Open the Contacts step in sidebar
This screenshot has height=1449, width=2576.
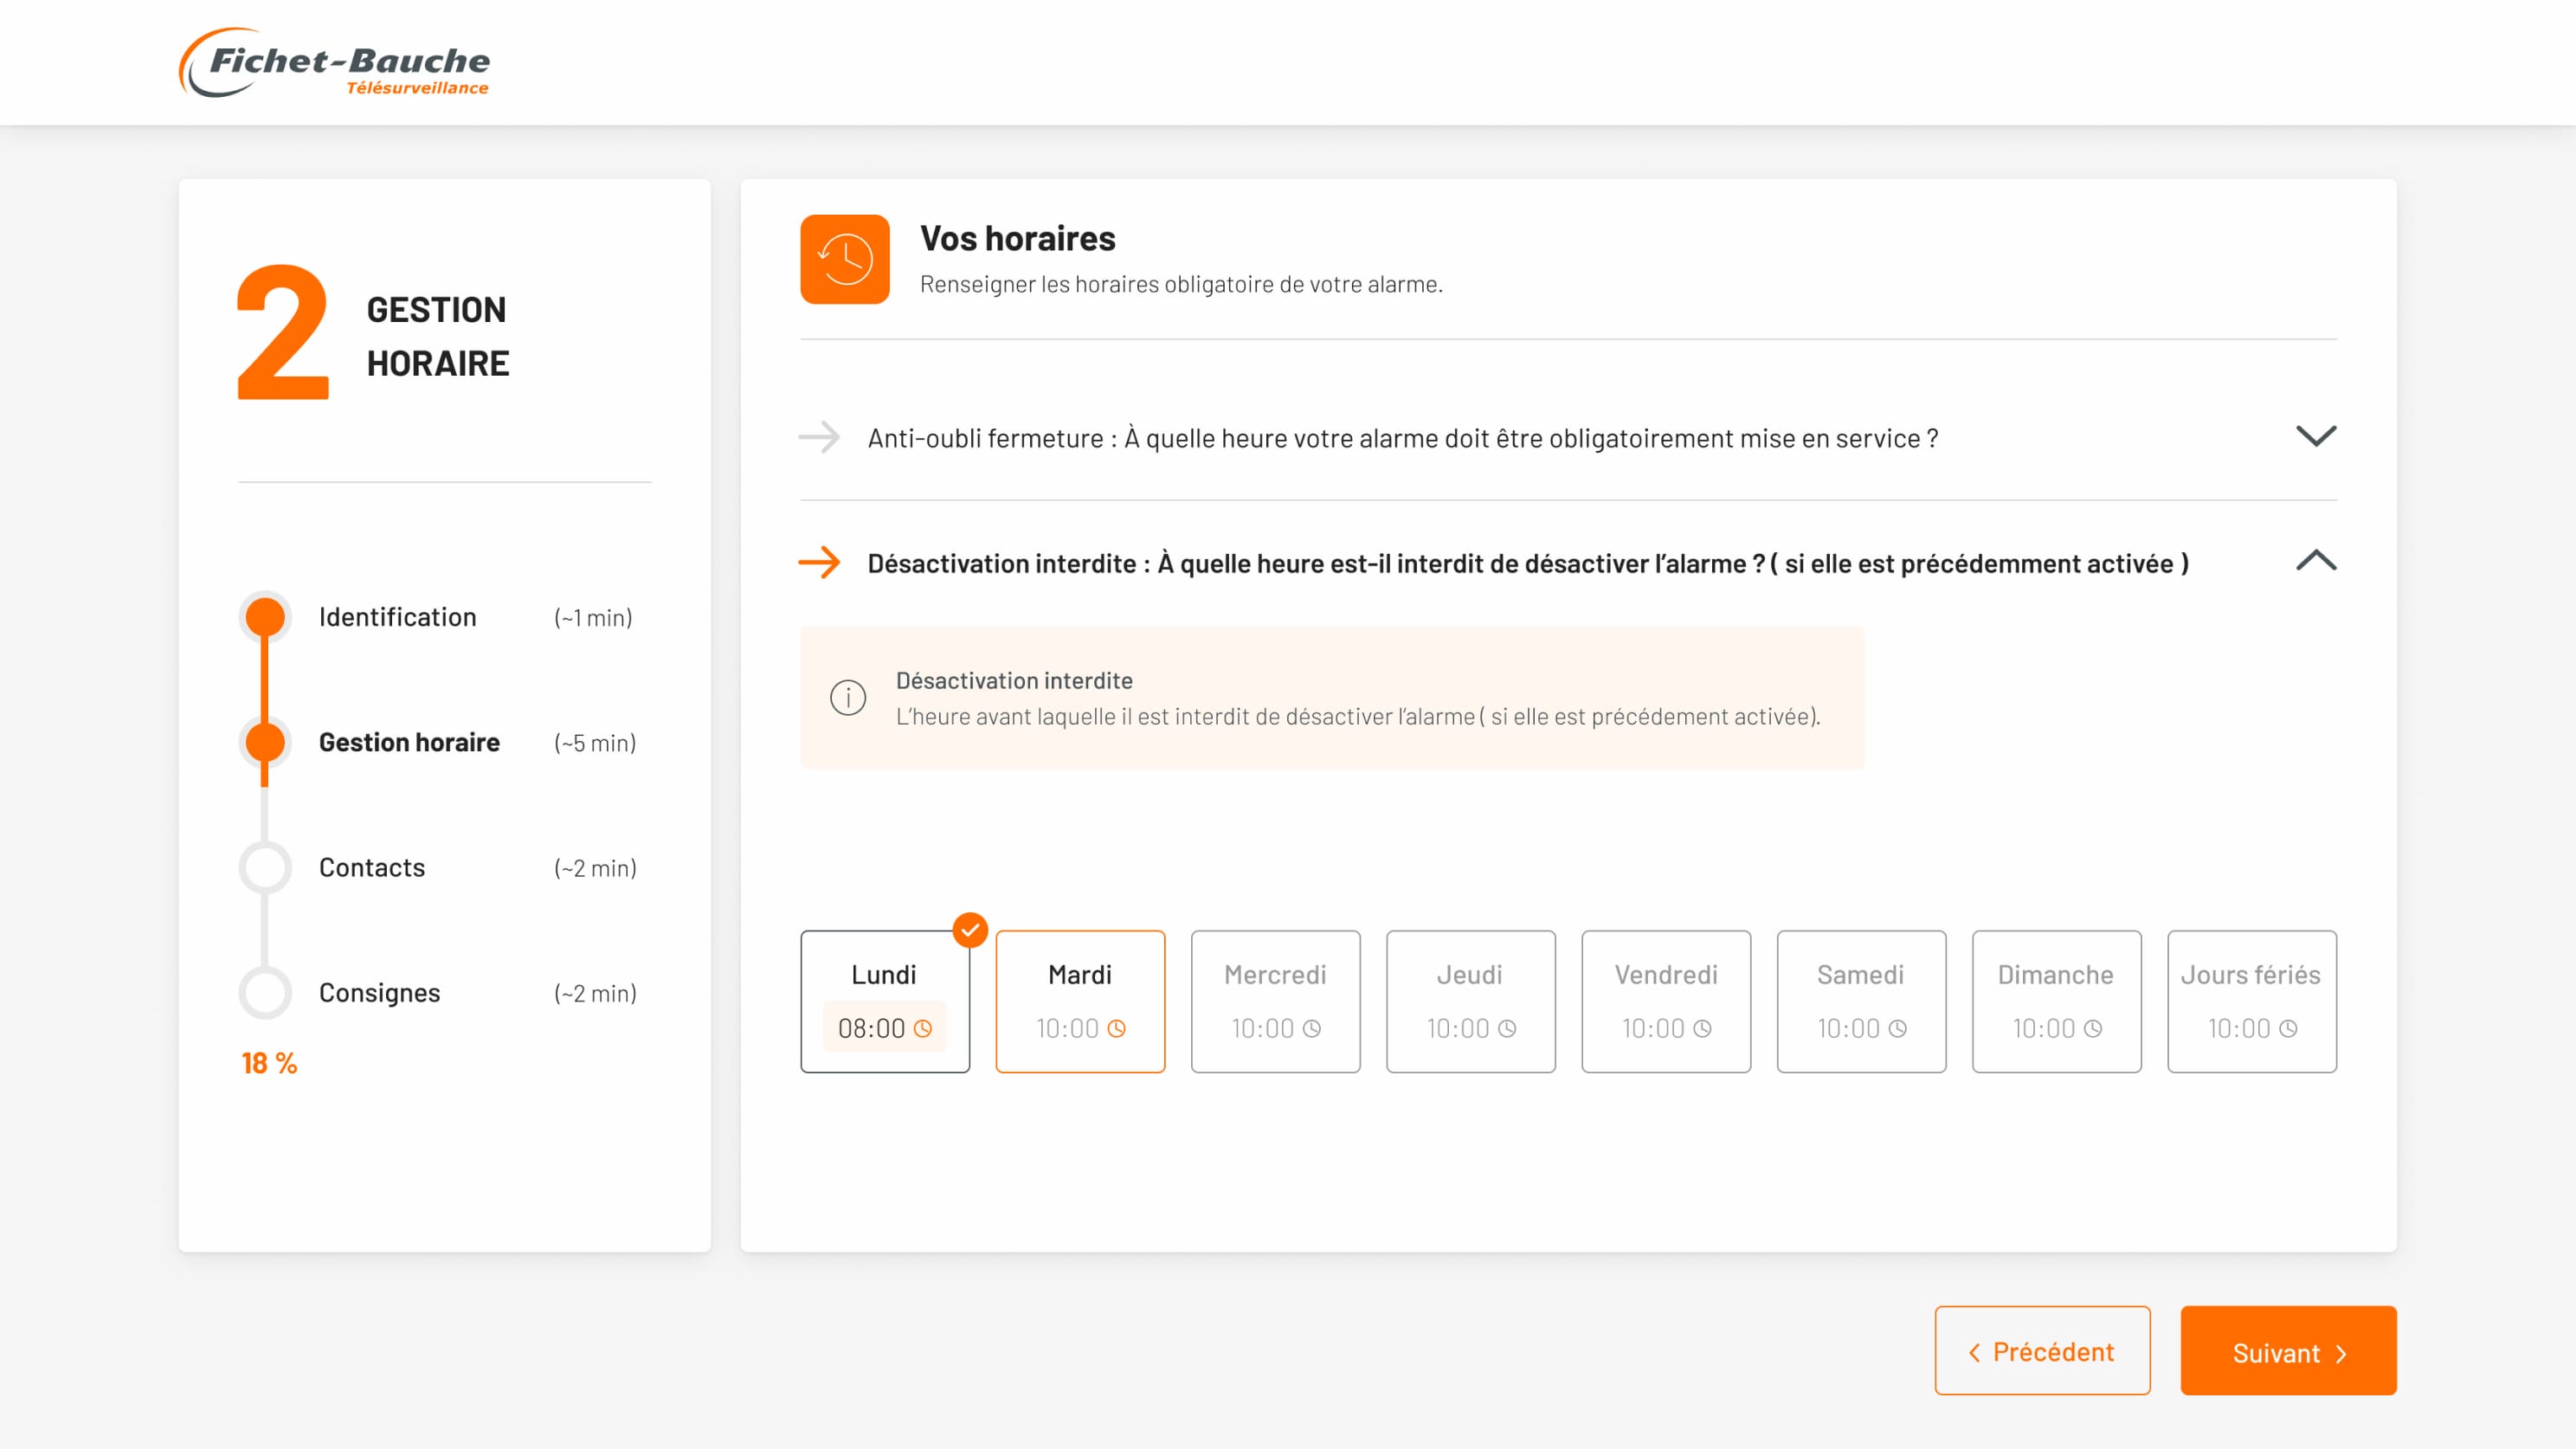coord(371,867)
